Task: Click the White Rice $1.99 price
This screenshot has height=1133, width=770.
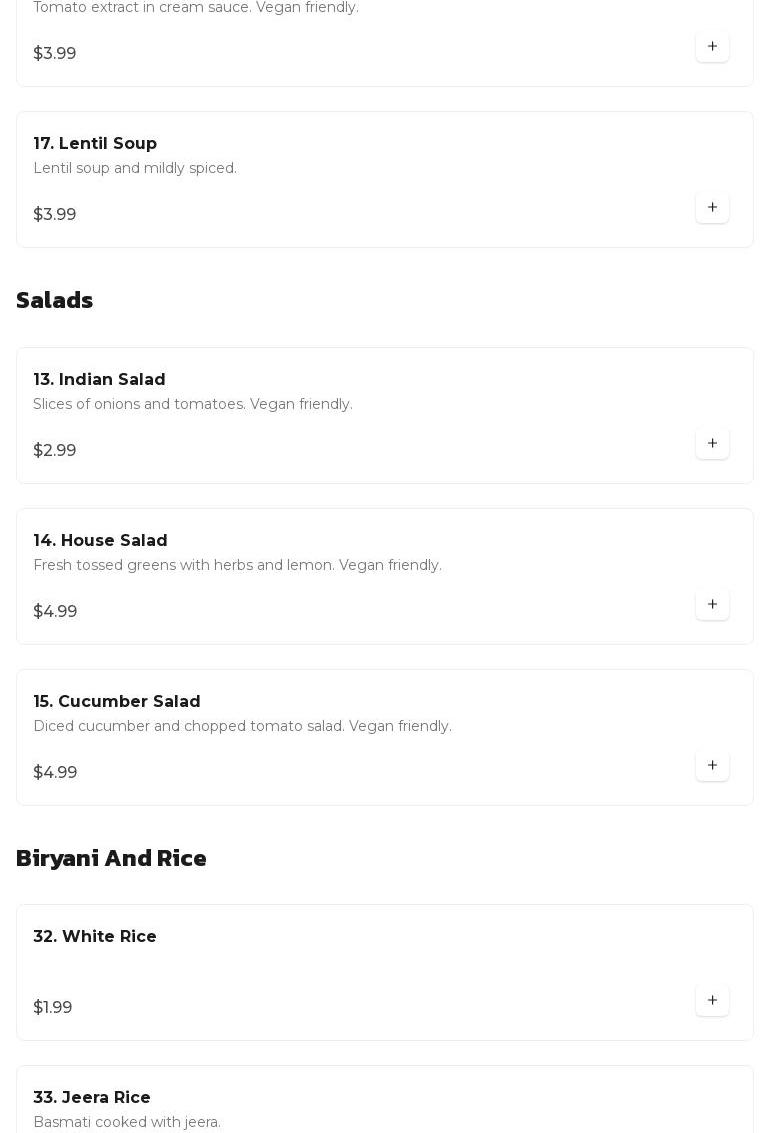Action: 53,1008
